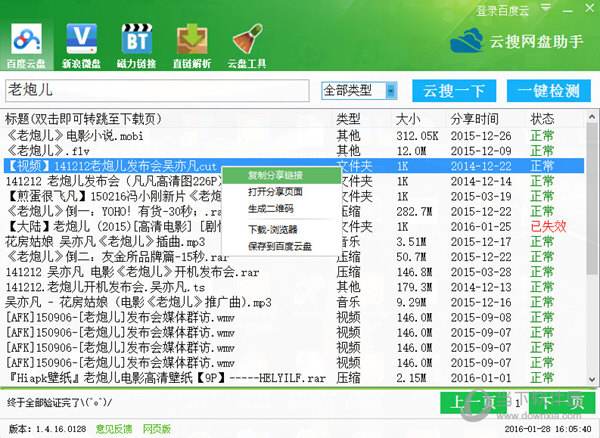Image resolution: width=600 pixels, height=438 pixels.
Task: Click the date 2016-01-01
Action: click(481, 378)
